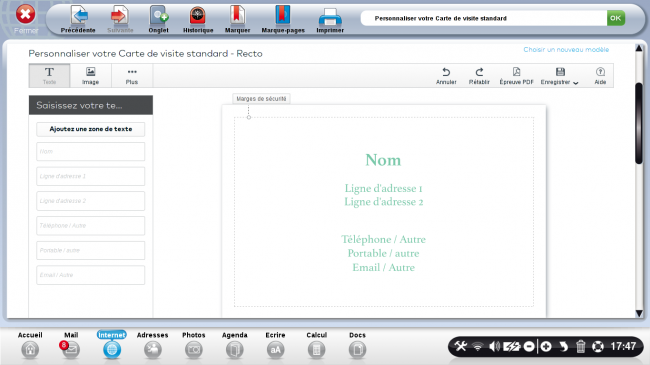The image size is (650, 365).
Task: Bookmark this page with Marquer
Action: pos(238,19)
